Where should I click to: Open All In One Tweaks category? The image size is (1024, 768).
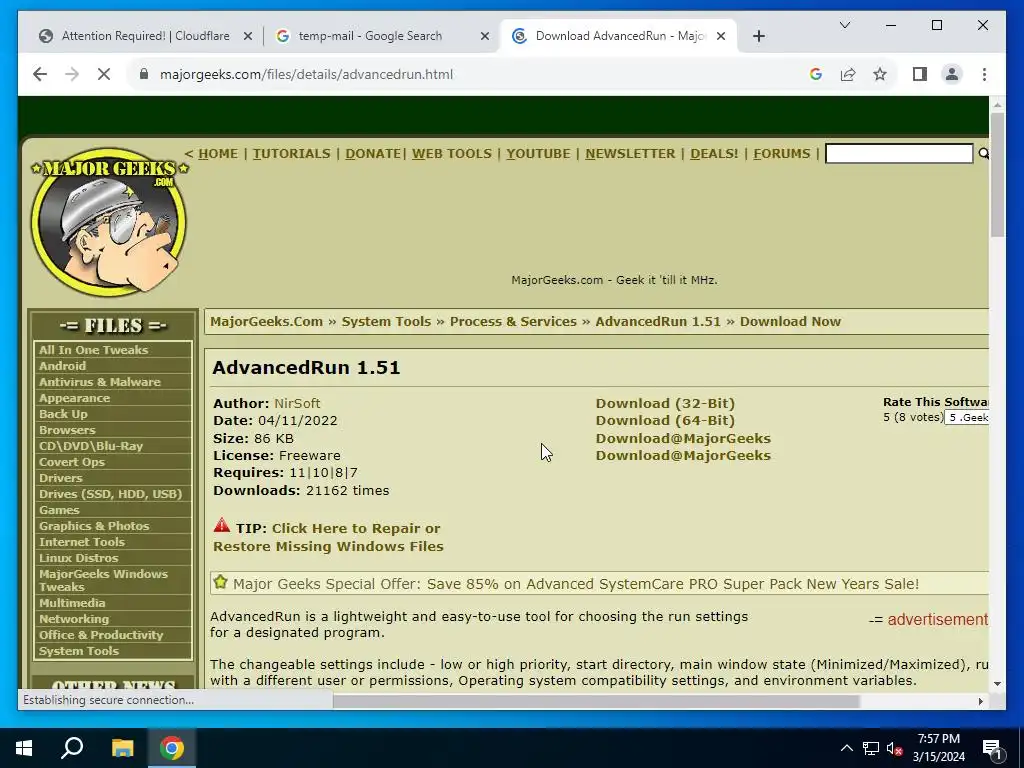tap(93, 350)
